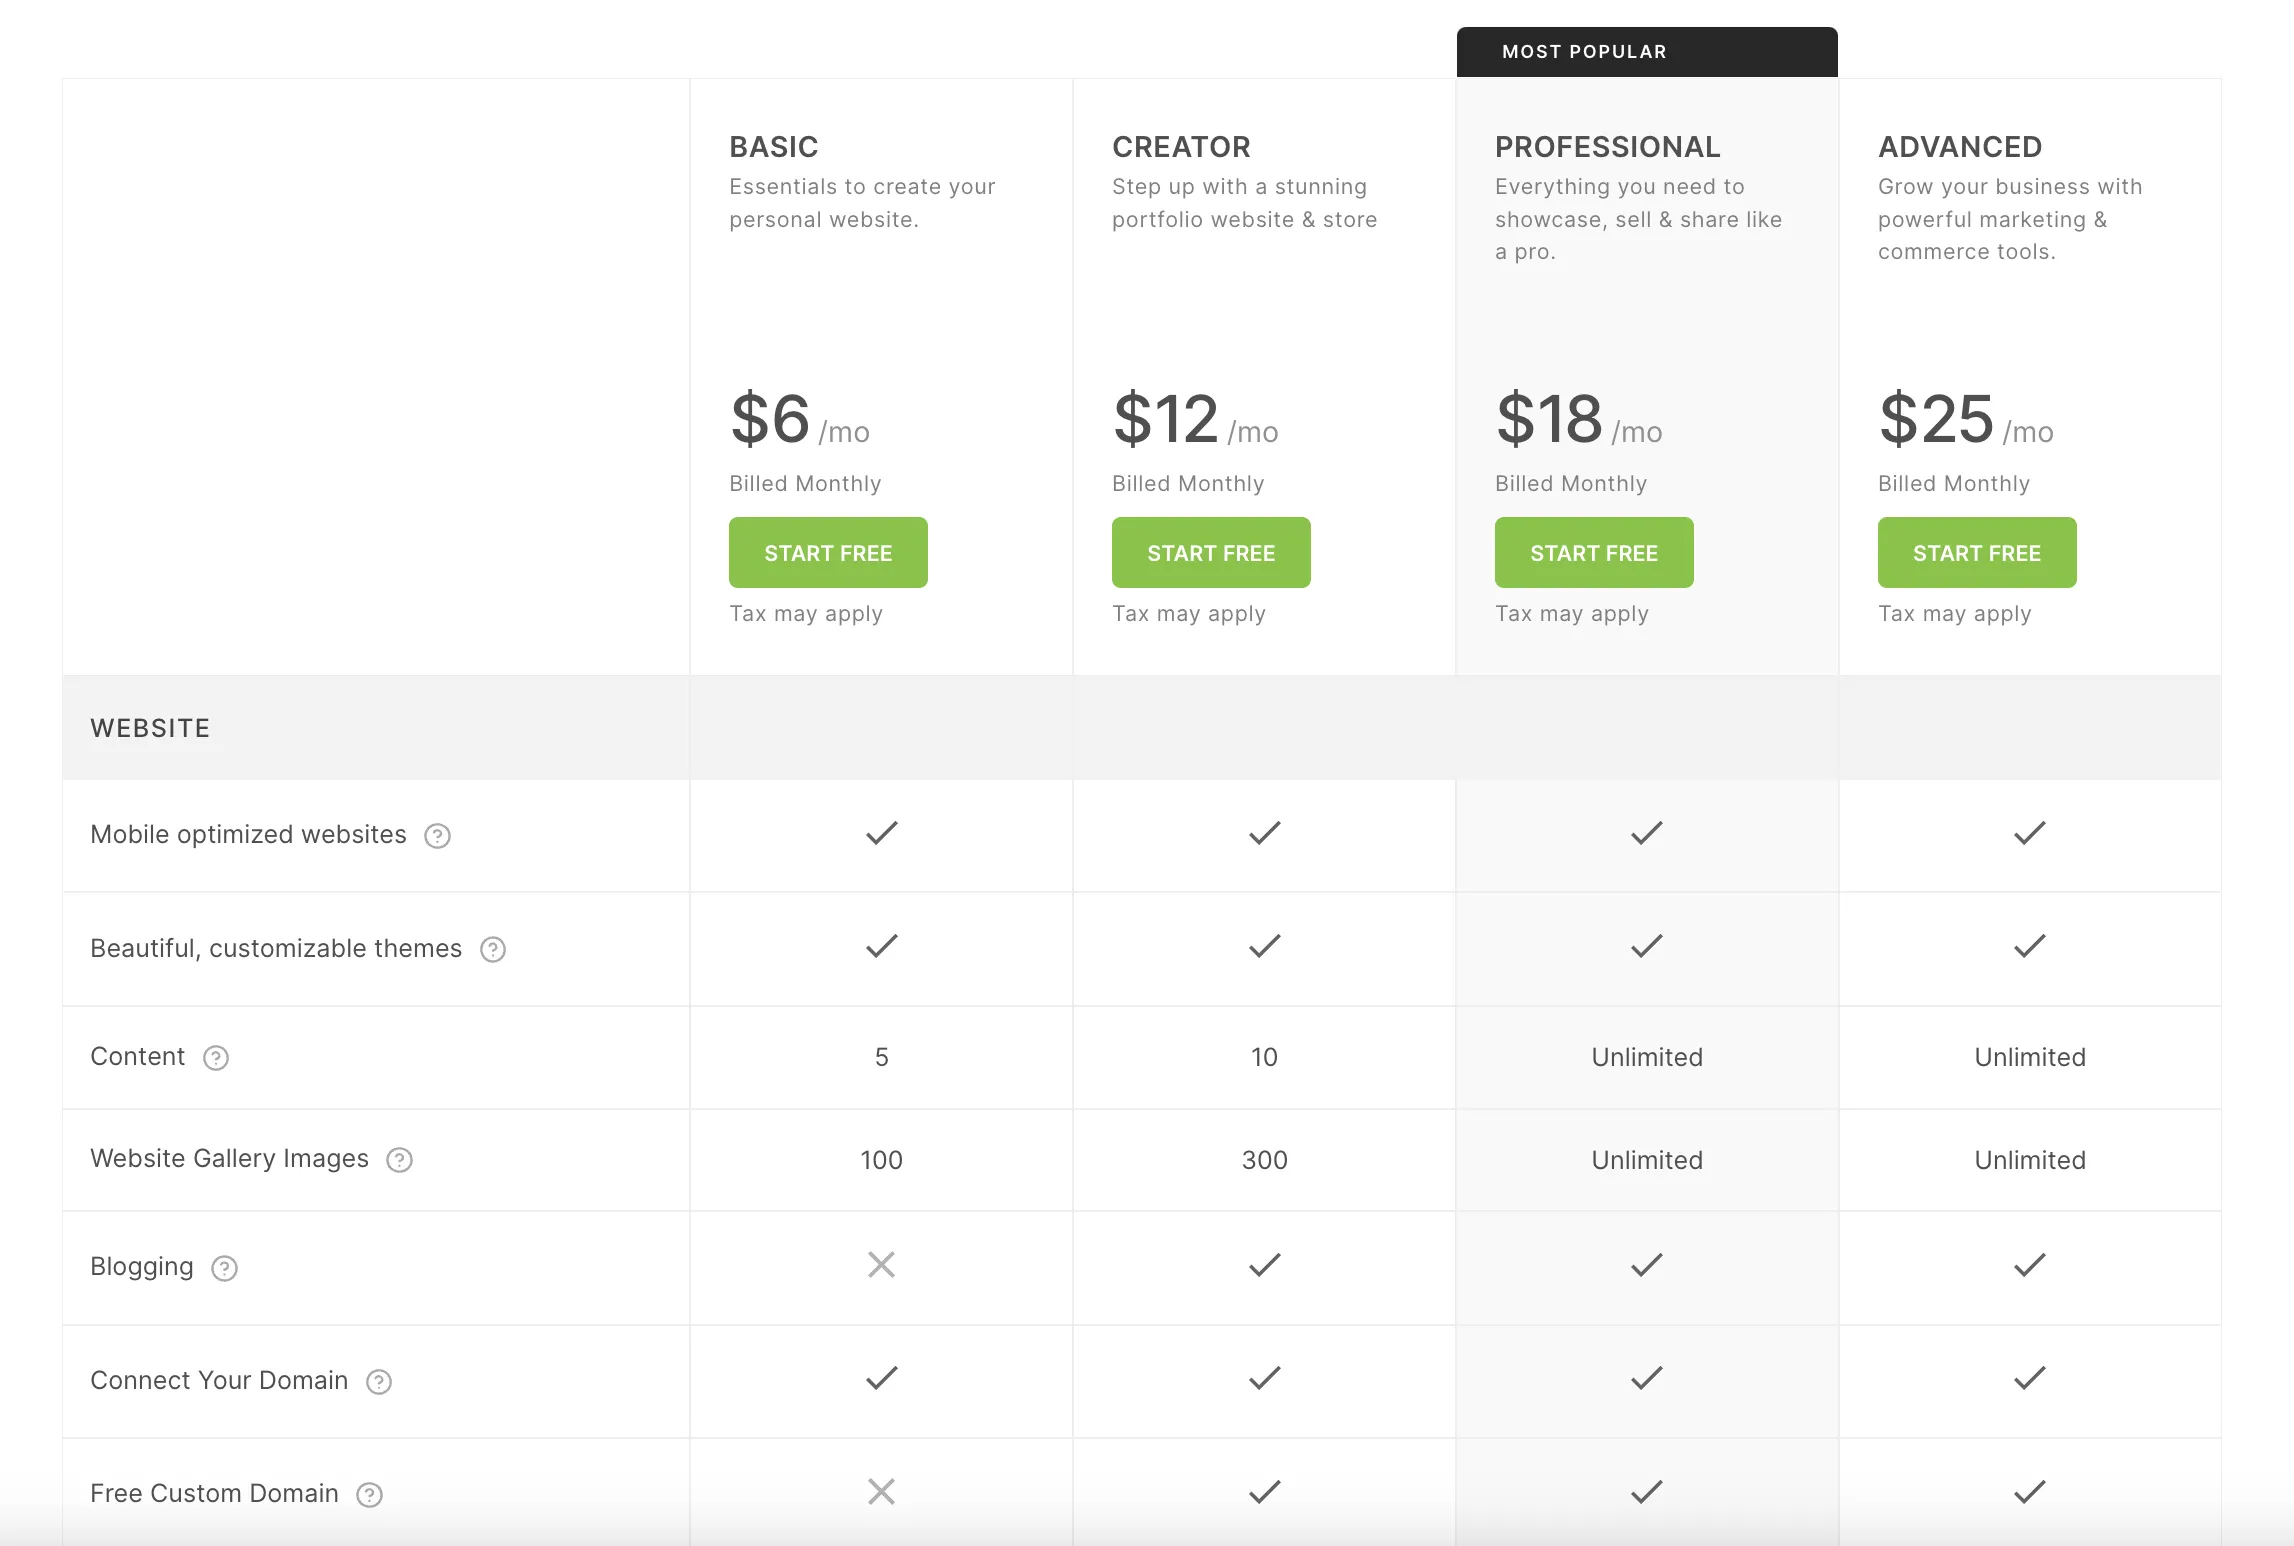Click the $12 /mo price

(x=1195, y=420)
